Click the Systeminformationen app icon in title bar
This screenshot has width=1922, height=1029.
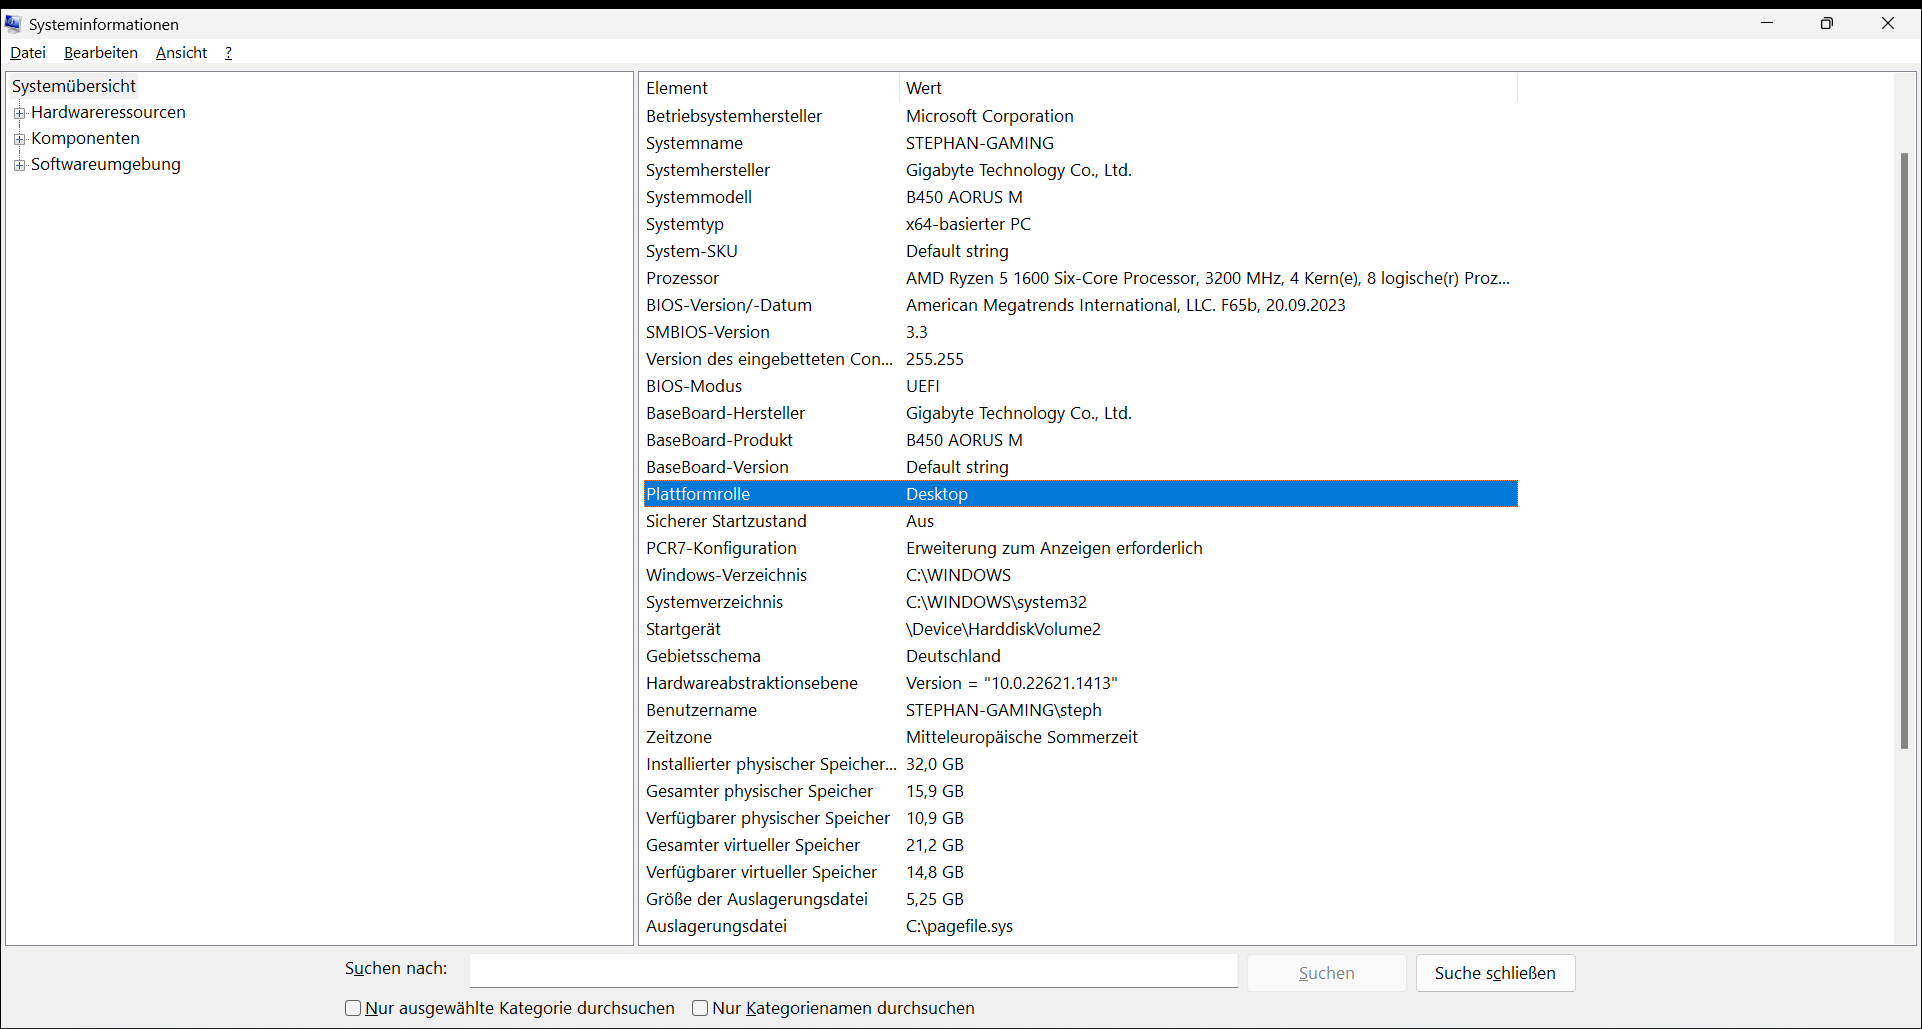point(13,24)
